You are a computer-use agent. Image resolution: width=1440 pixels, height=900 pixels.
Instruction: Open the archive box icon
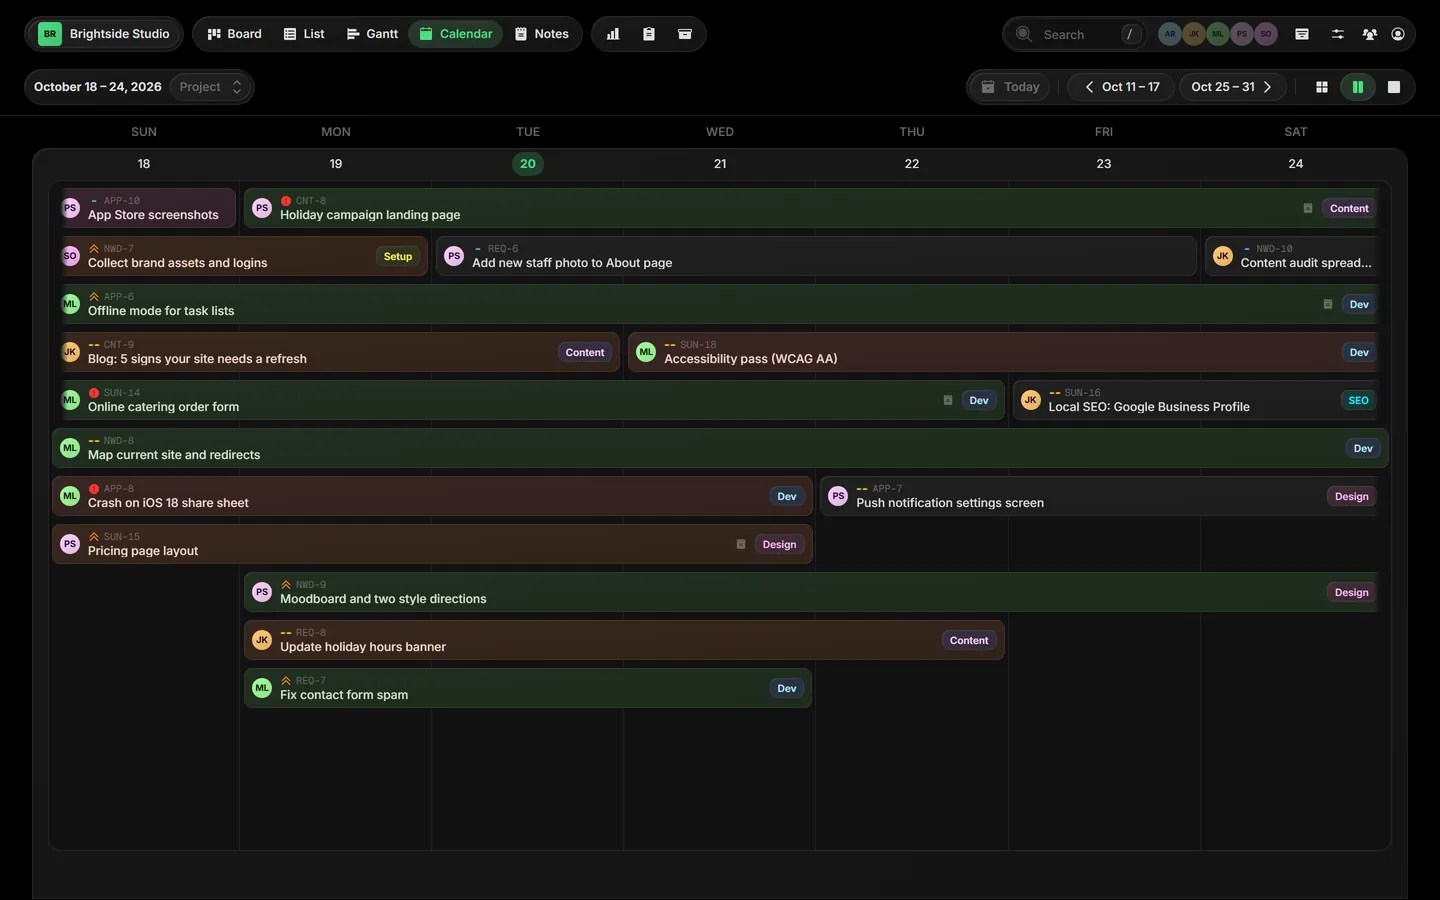click(x=685, y=34)
